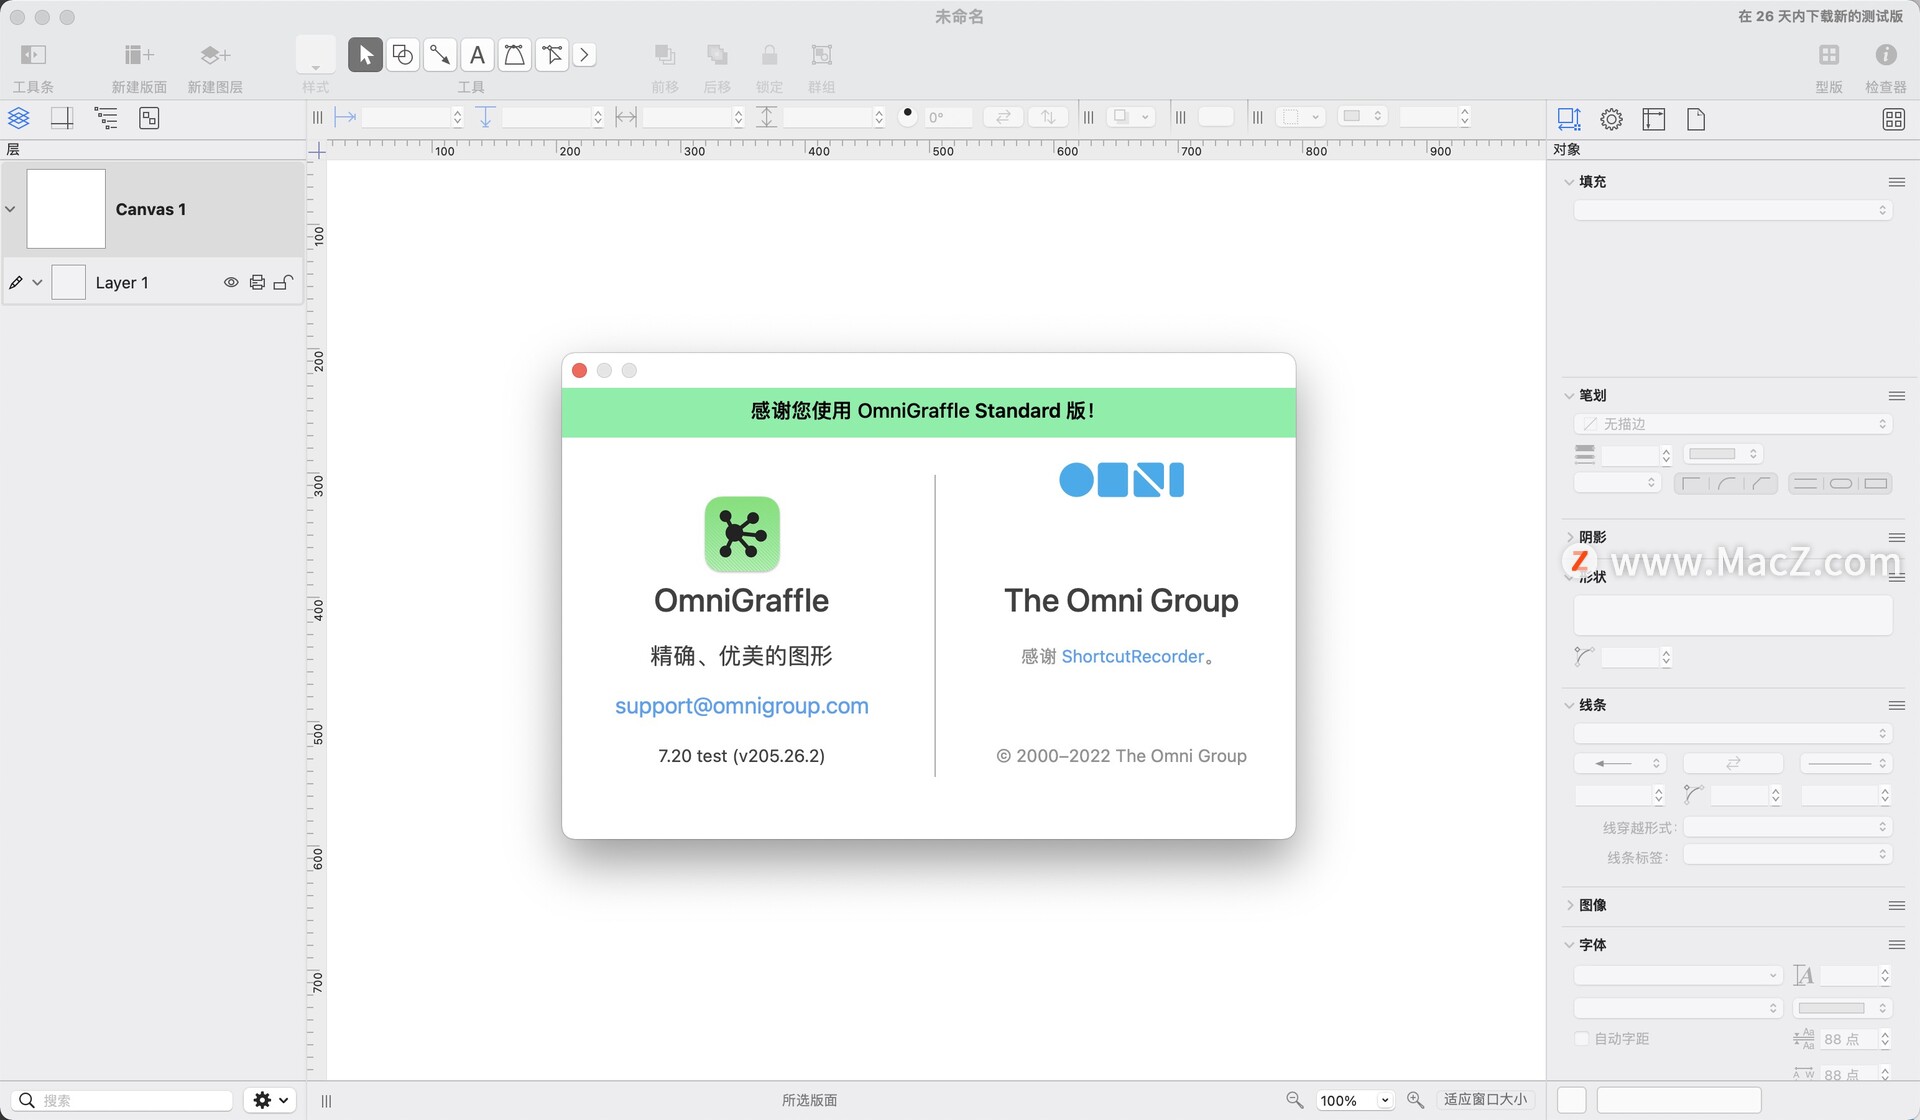The height and width of the screenshot is (1120, 1920).
Task: Select the arrow Selection tool
Action: point(365,55)
